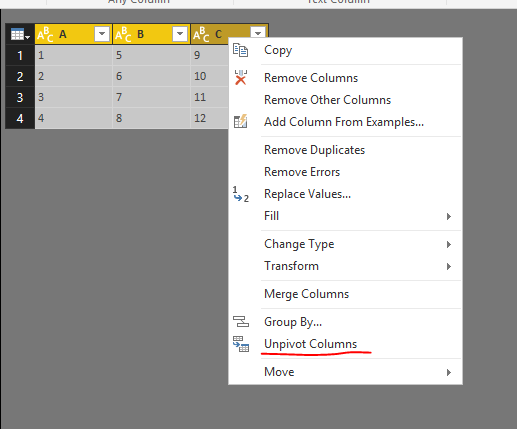This screenshot has height=429, width=517.
Task: Open the filter dropdown for column B
Action: pyautogui.click(x=180, y=34)
